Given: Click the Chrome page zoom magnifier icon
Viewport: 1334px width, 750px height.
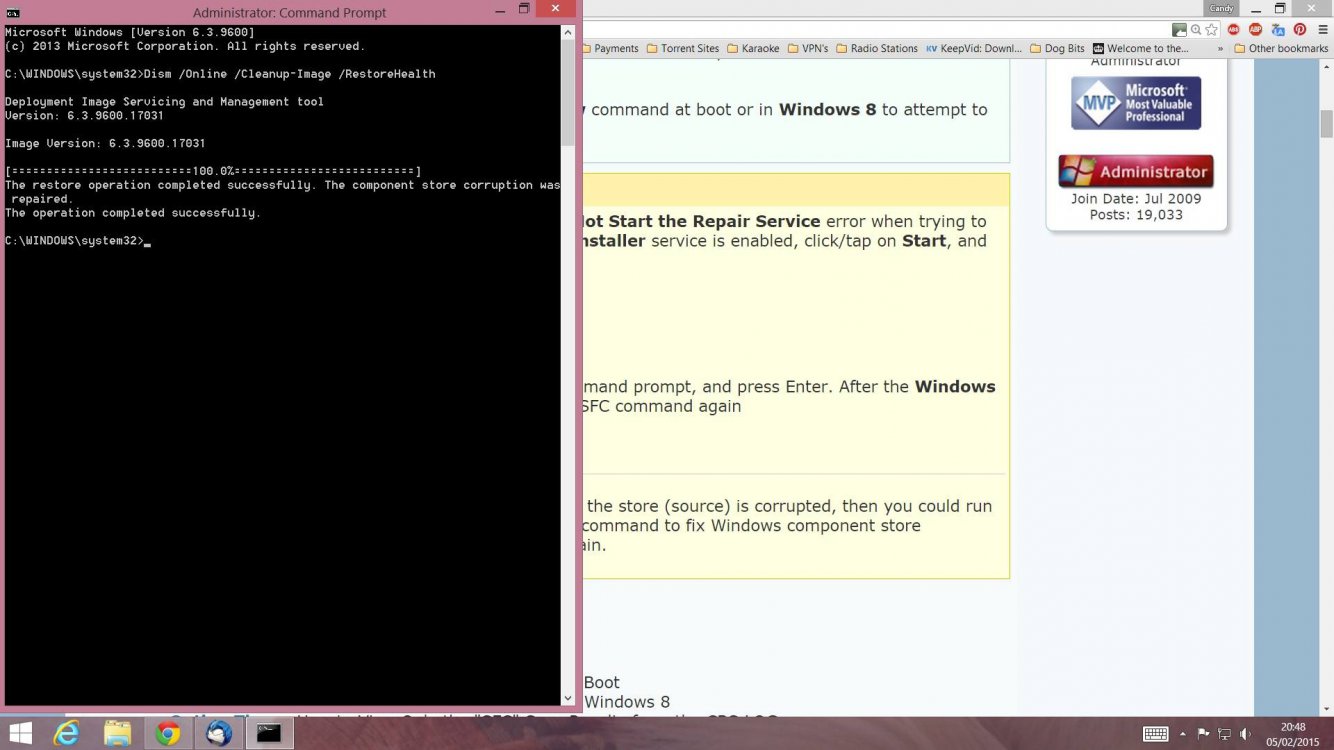Looking at the screenshot, I should 1195,30.
